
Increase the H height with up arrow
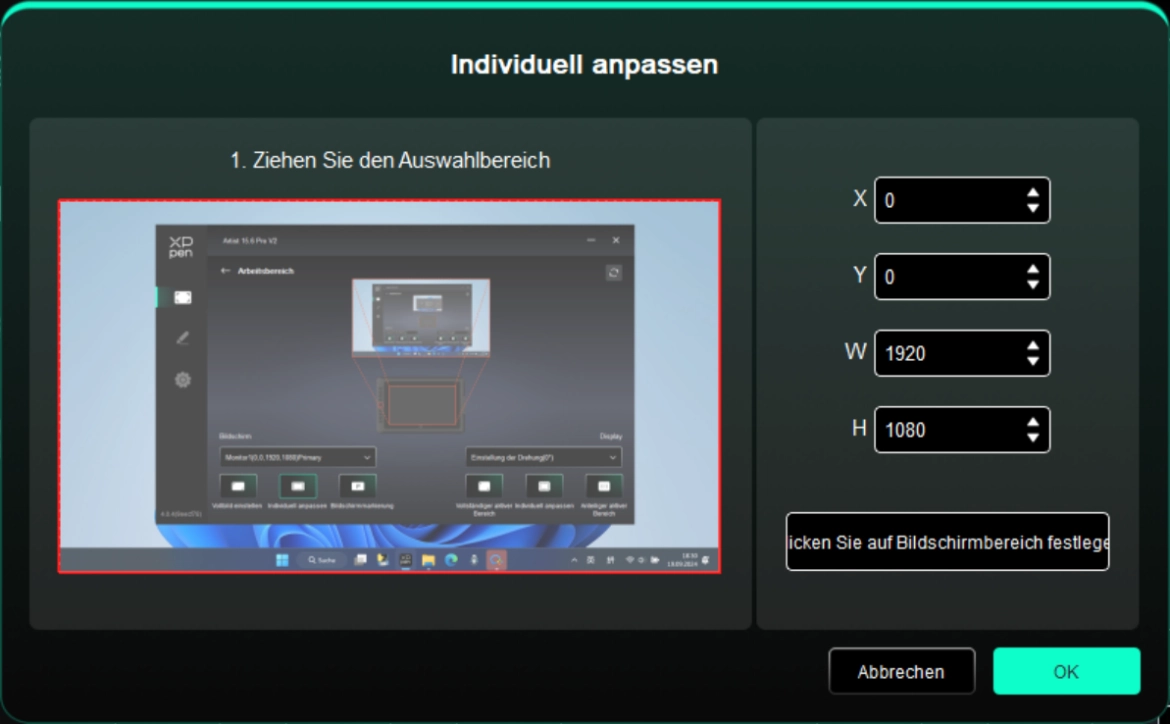click(x=1033, y=422)
